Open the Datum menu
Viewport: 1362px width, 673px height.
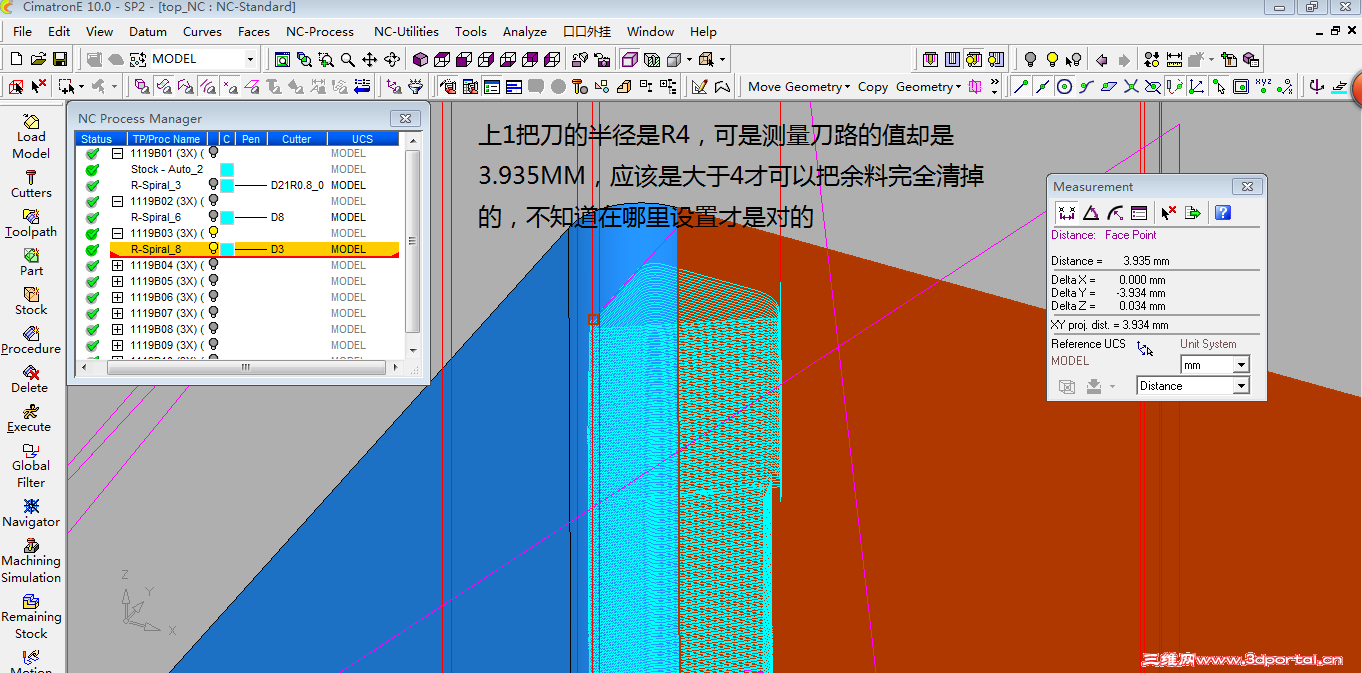148,32
